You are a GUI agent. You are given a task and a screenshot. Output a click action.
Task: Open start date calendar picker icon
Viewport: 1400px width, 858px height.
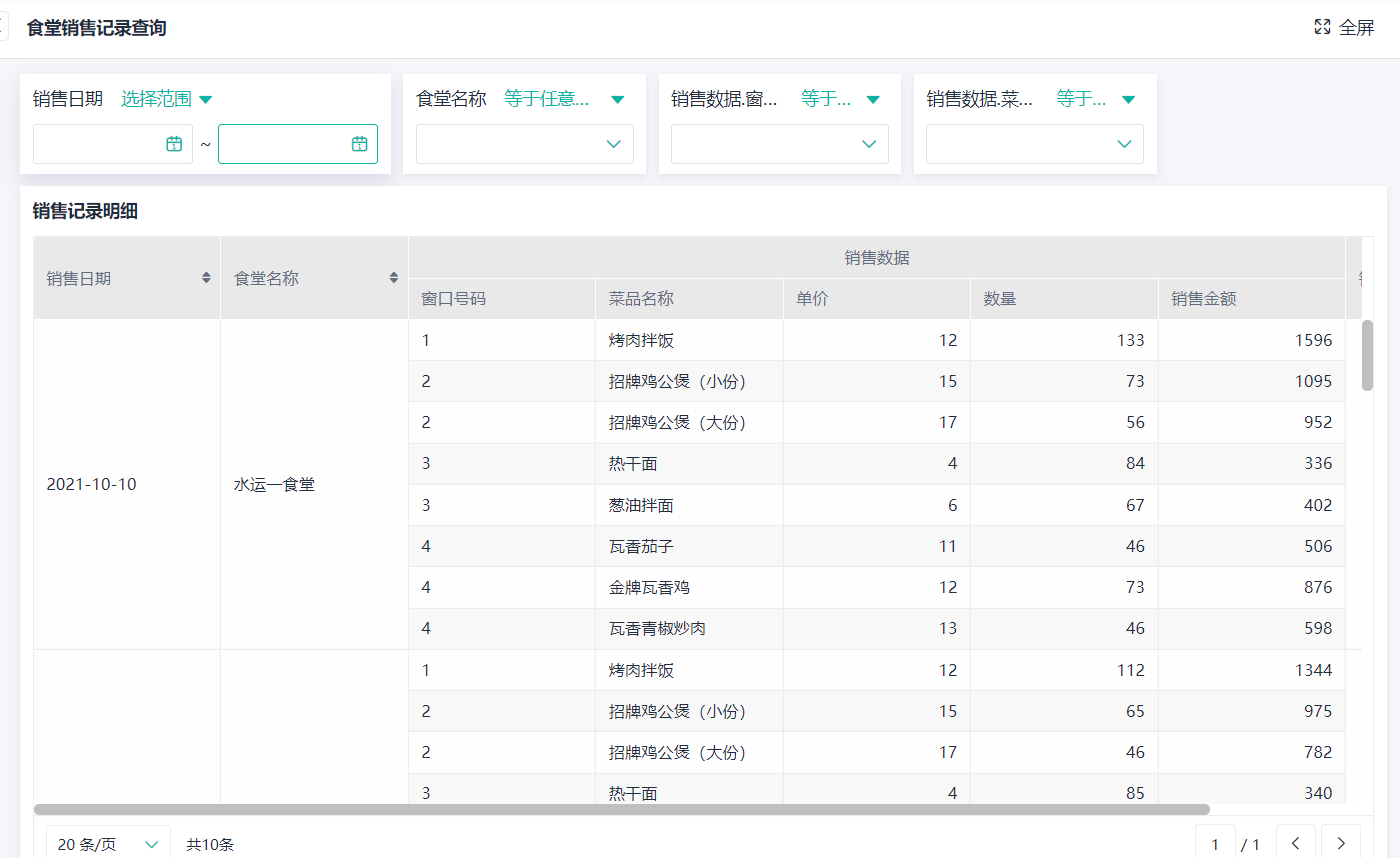[174, 144]
